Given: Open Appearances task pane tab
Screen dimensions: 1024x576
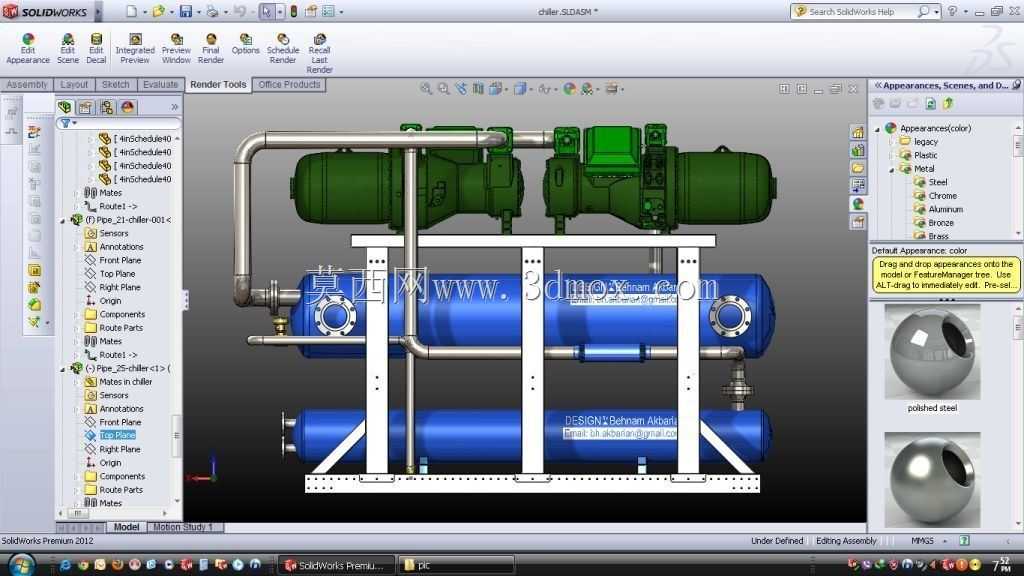Looking at the screenshot, I should [x=857, y=204].
